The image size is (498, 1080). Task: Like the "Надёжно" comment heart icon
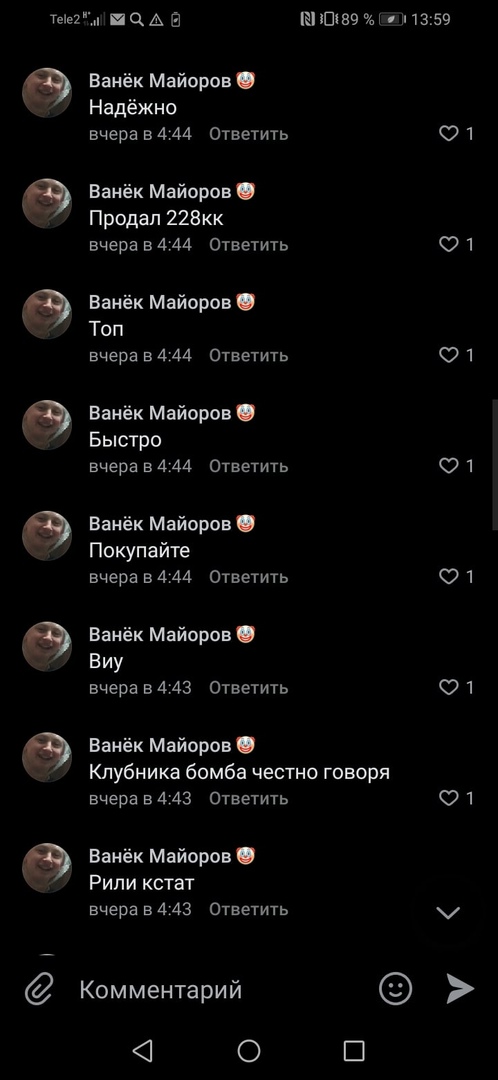pyautogui.click(x=448, y=134)
